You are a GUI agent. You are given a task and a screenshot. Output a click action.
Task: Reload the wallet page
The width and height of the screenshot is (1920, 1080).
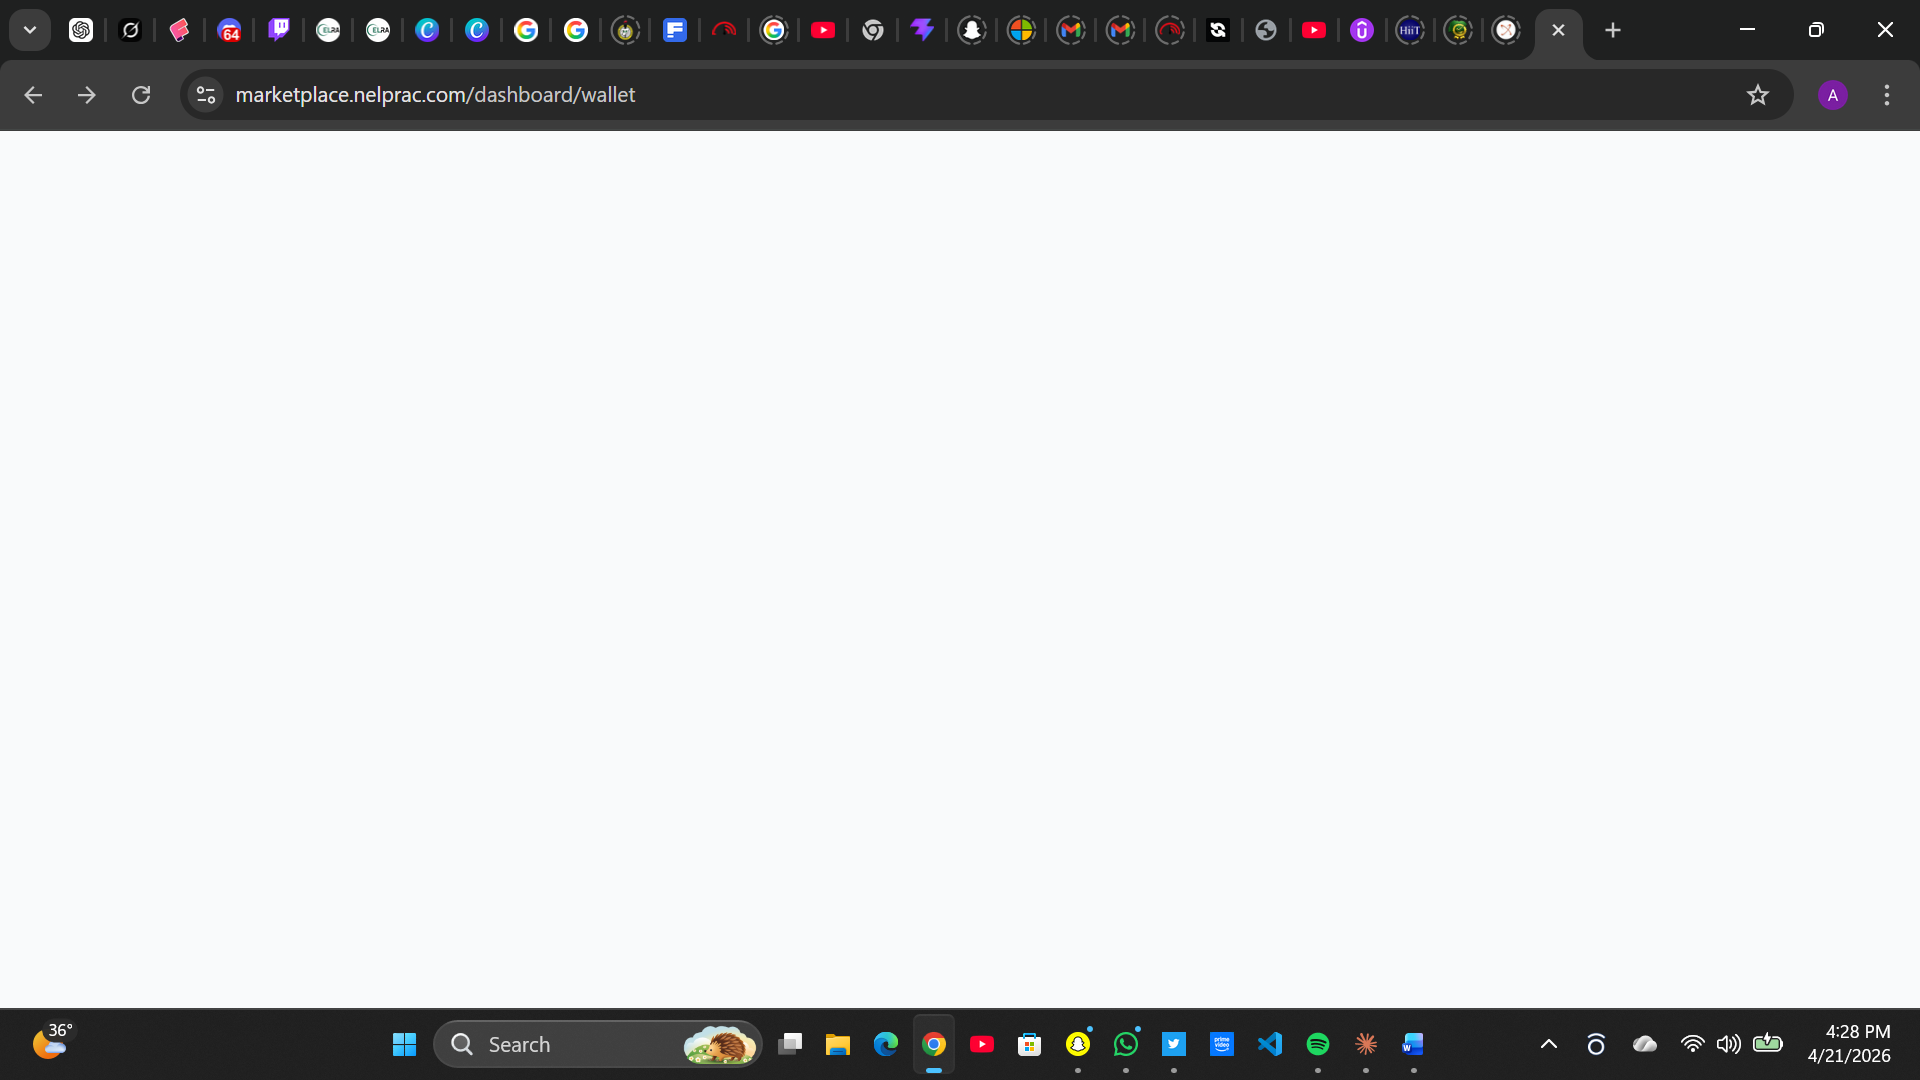tap(141, 95)
